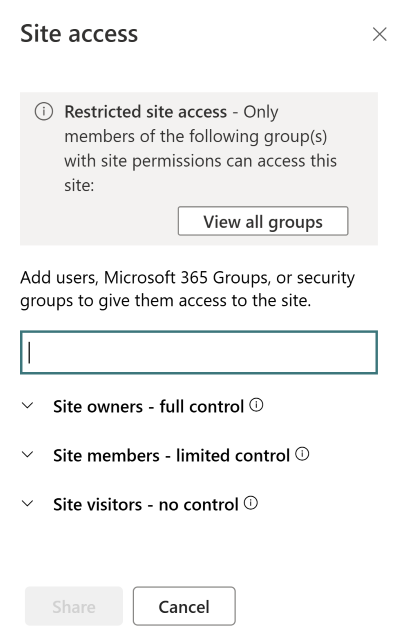Click the bold Restricted site access text

click(x=145, y=112)
